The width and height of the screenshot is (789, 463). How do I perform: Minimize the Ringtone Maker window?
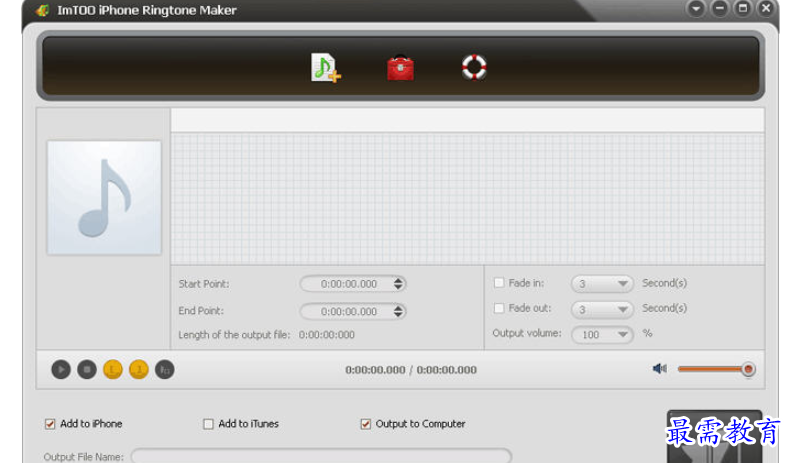tap(720, 9)
